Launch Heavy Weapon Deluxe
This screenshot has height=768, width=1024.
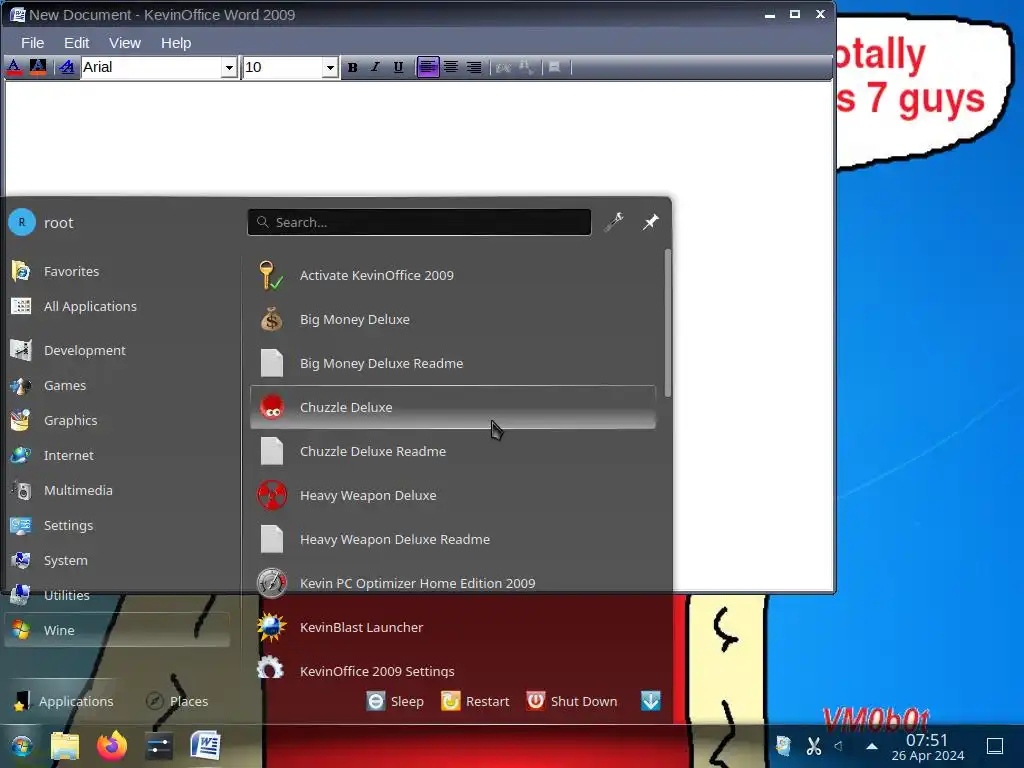453,496
